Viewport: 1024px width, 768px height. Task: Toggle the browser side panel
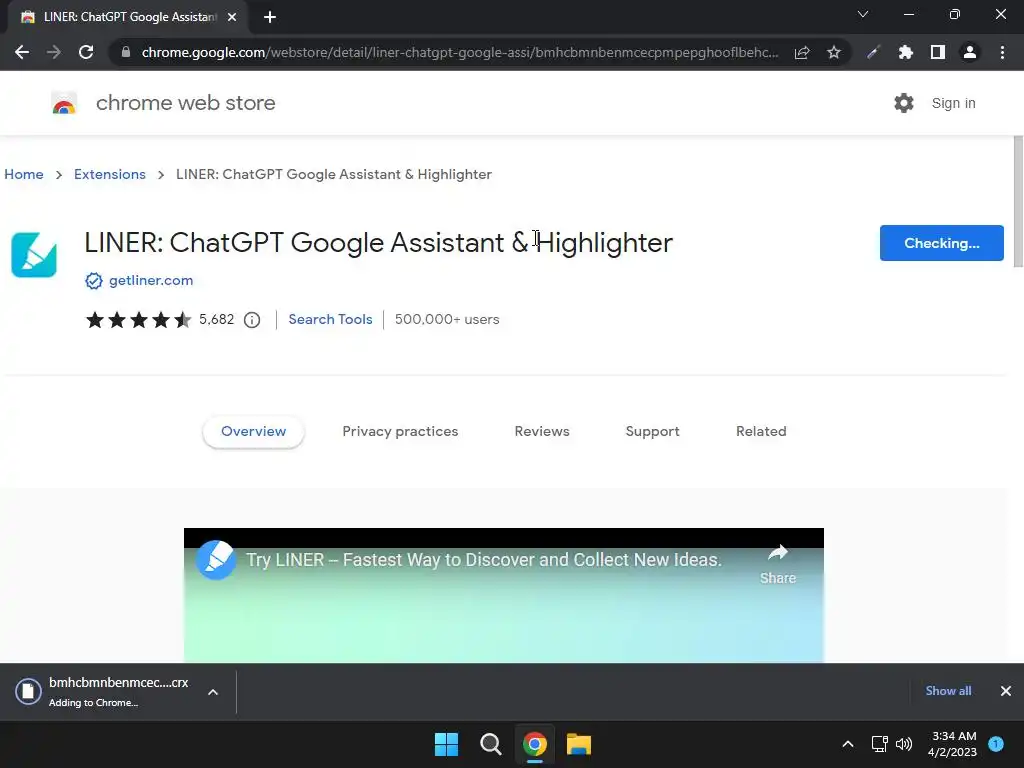pyautogui.click(x=938, y=52)
